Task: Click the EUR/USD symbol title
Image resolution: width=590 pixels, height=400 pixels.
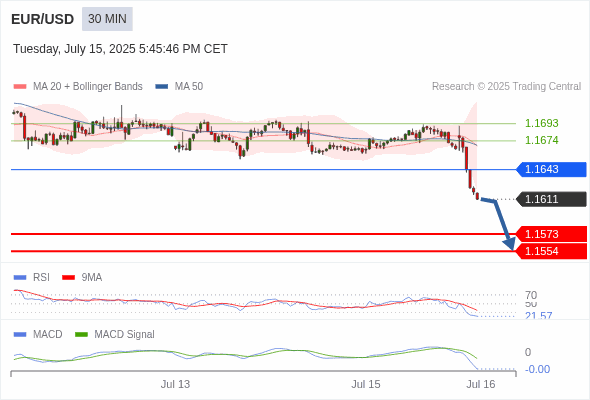Action: 43,19
